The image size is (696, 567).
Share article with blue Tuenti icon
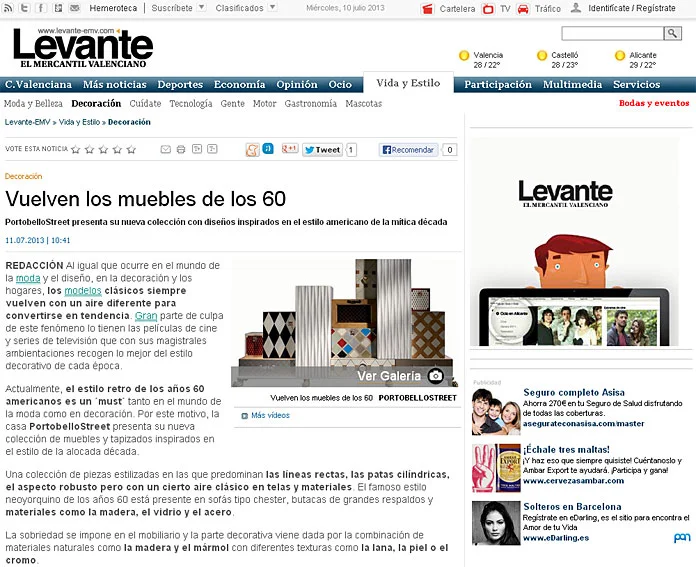click(268, 148)
